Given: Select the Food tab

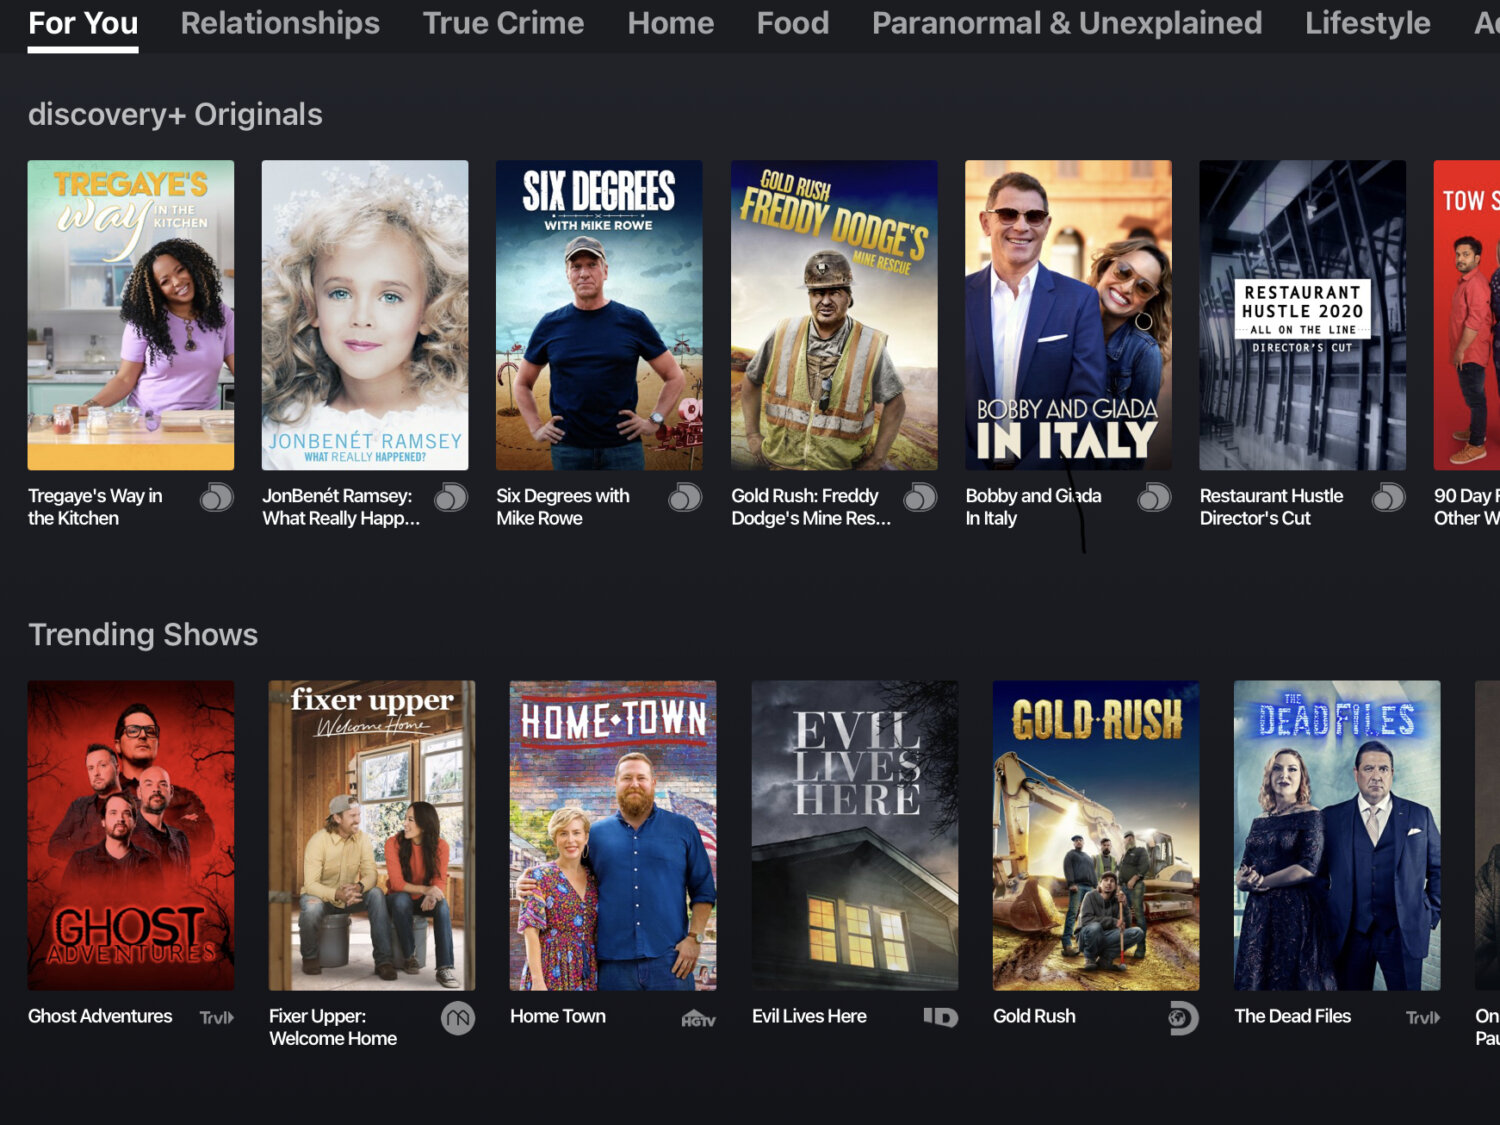Looking at the screenshot, I should click(x=792, y=23).
